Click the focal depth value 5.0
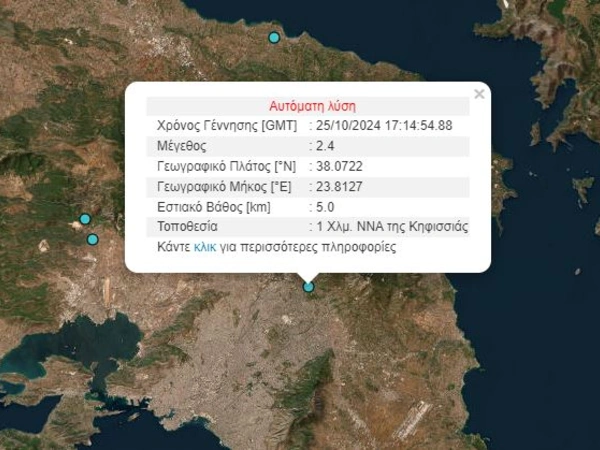The height and width of the screenshot is (450, 600). (x=326, y=206)
